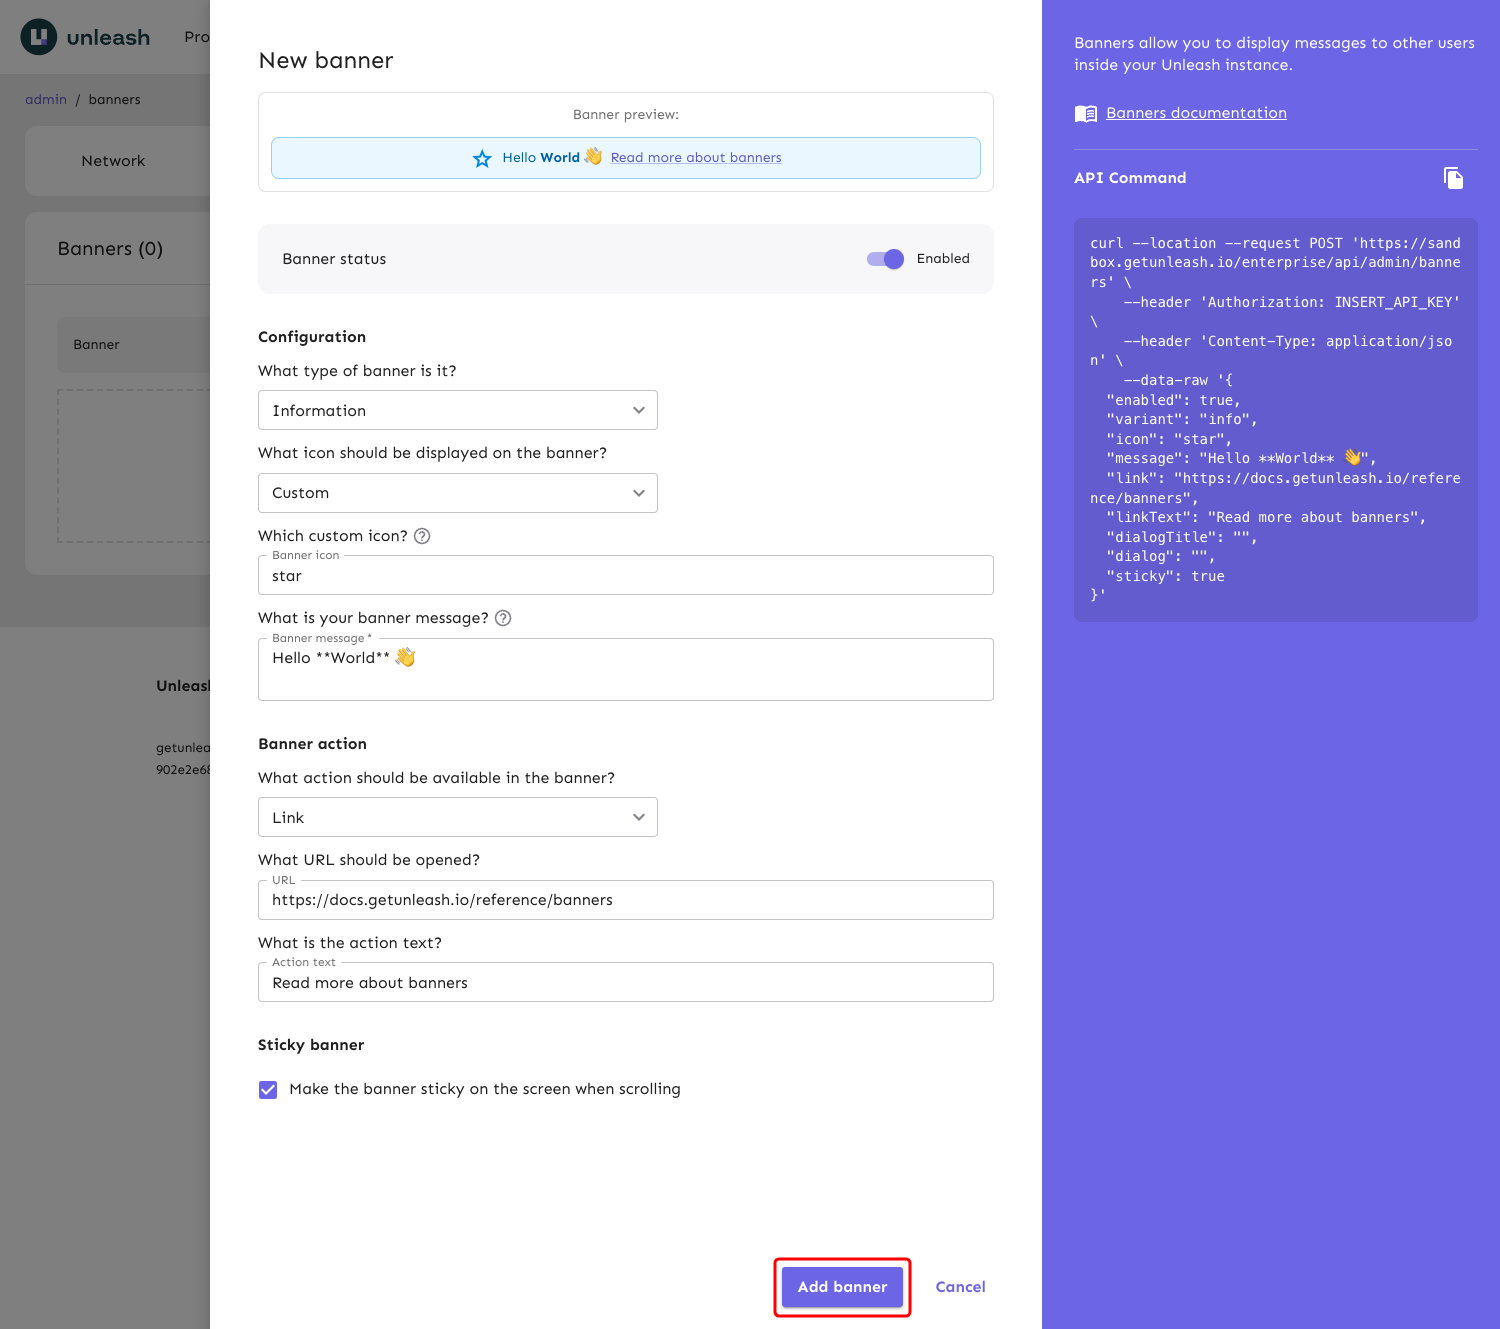The height and width of the screenshot is (1329, 1500).
Task: Copy the API Command using the copy icon
Action: (x=1454, y=177)
